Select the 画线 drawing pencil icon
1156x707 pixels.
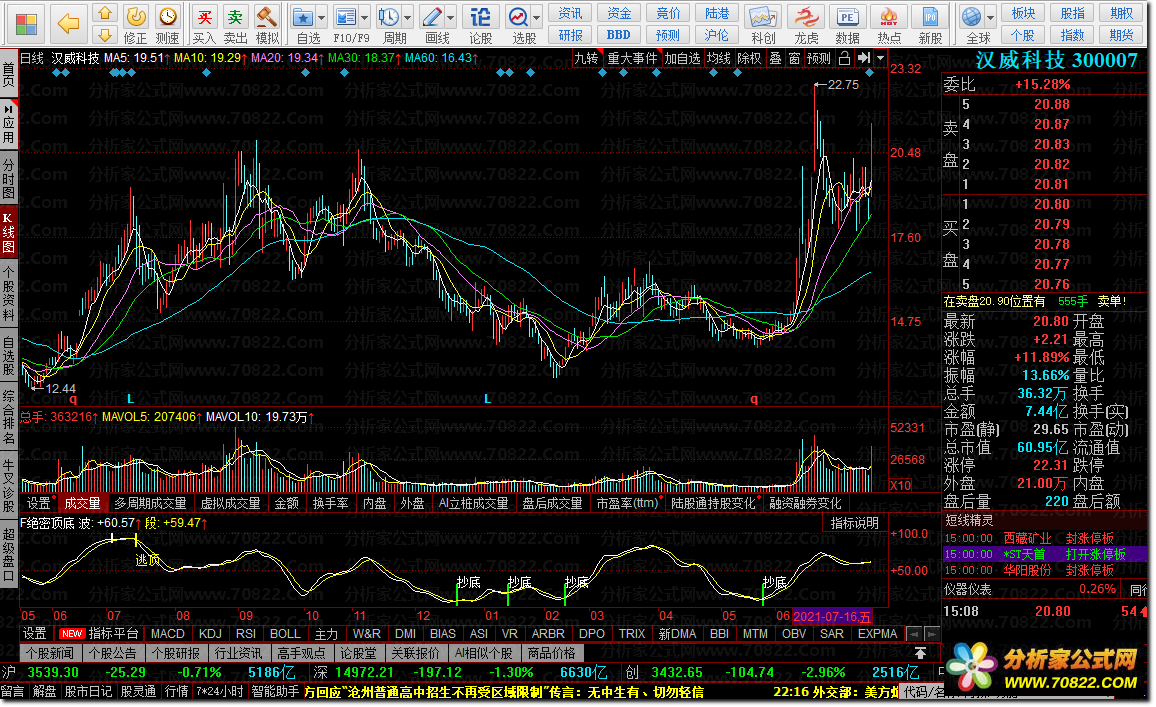[x=432, y=16]
